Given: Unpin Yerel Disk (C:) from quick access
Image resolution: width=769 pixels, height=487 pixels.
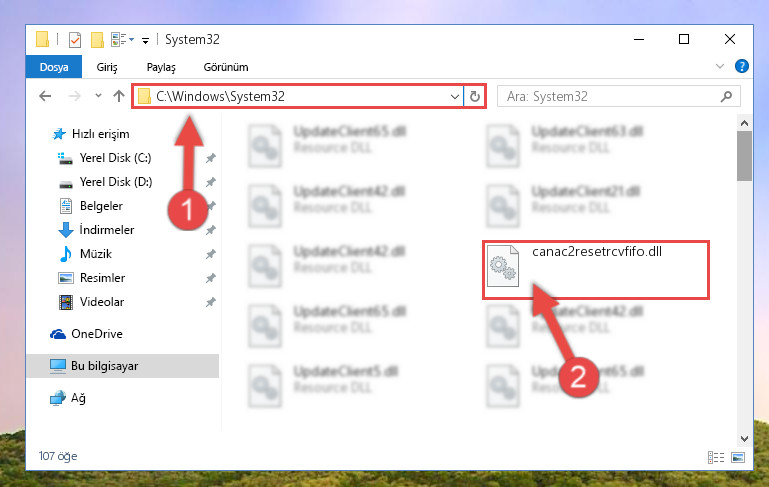Looking at the screenshot, I should pos(210,158).
